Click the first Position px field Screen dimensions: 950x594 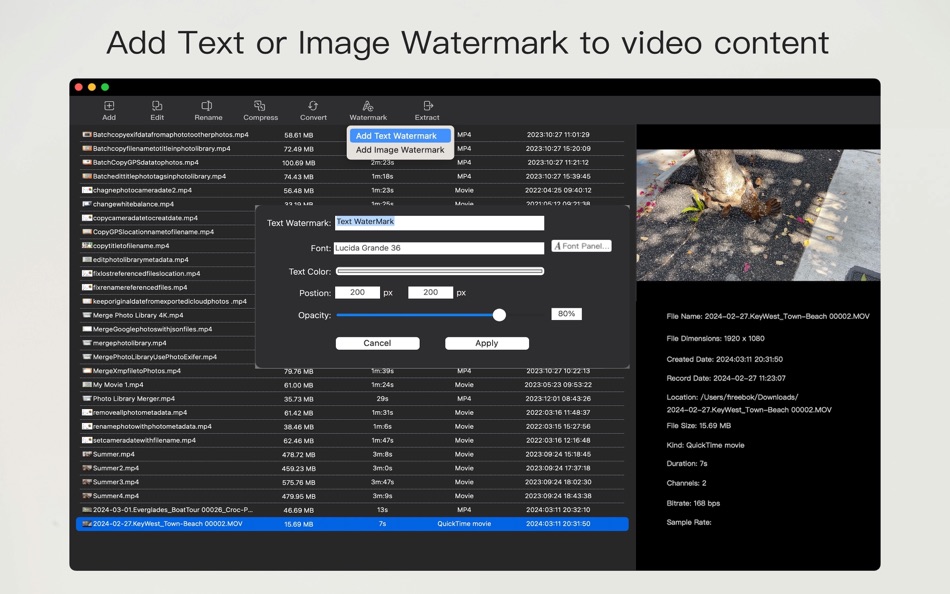(360, 292)
